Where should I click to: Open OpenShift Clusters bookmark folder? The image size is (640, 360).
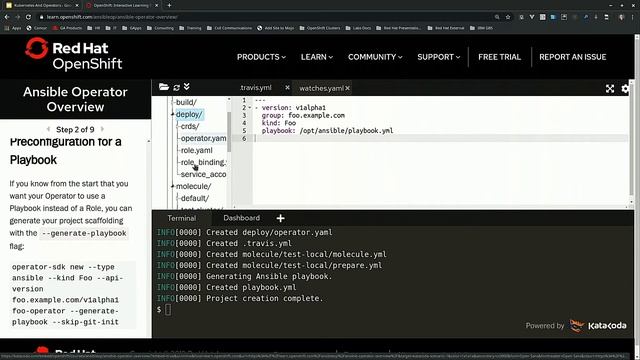click(320, 28)
